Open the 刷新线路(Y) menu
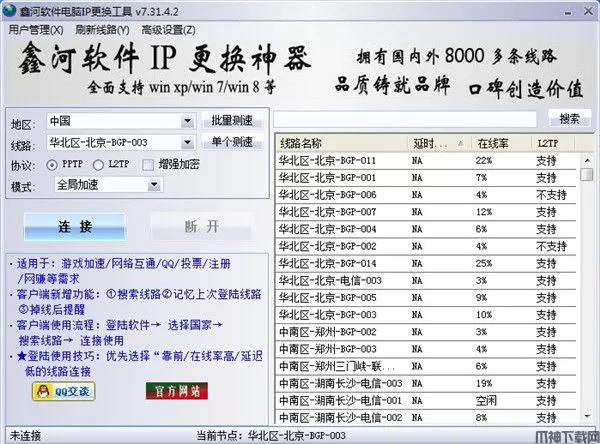The width and height of the screenshot is (600, 444). tap(102, 30)
